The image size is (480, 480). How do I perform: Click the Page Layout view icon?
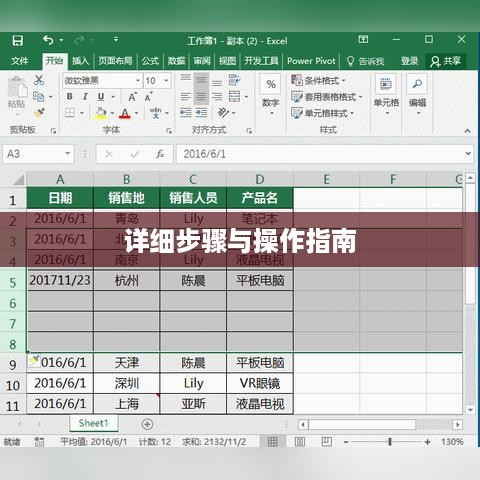tap(300, 442)
